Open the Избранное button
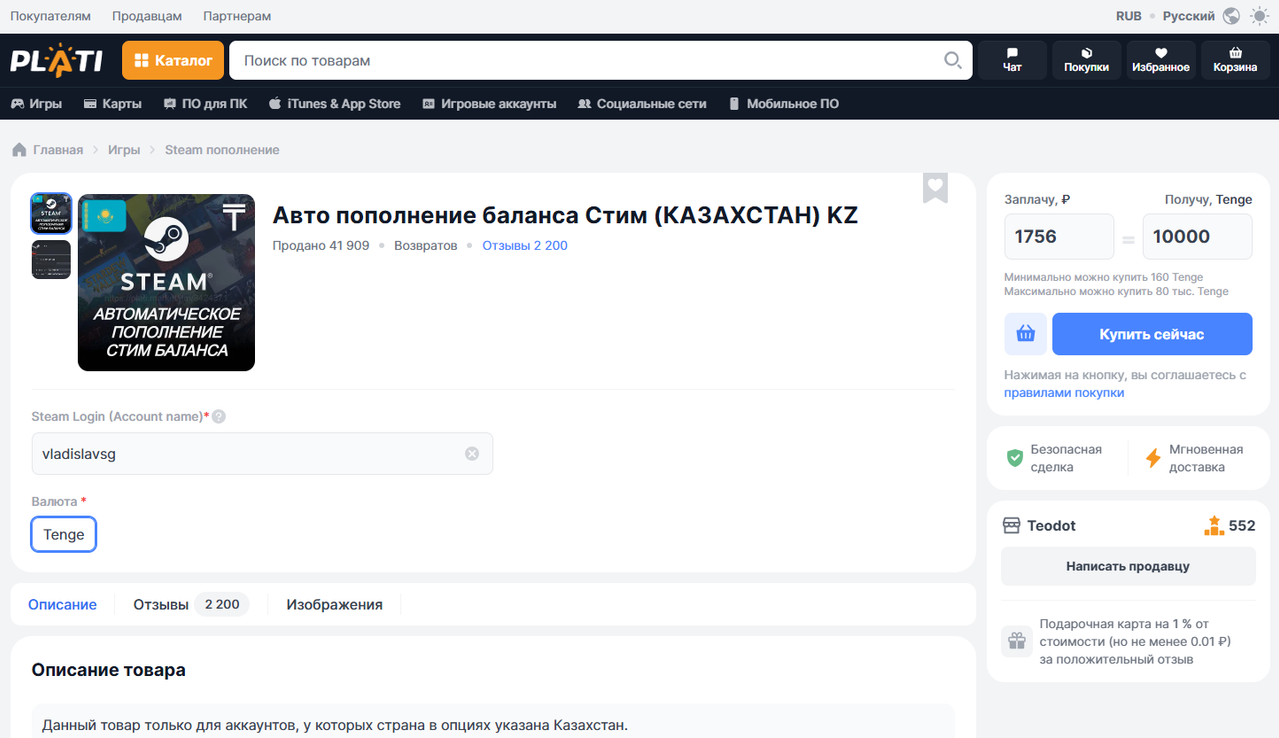1279x738 pixels. coord(1161,60)
